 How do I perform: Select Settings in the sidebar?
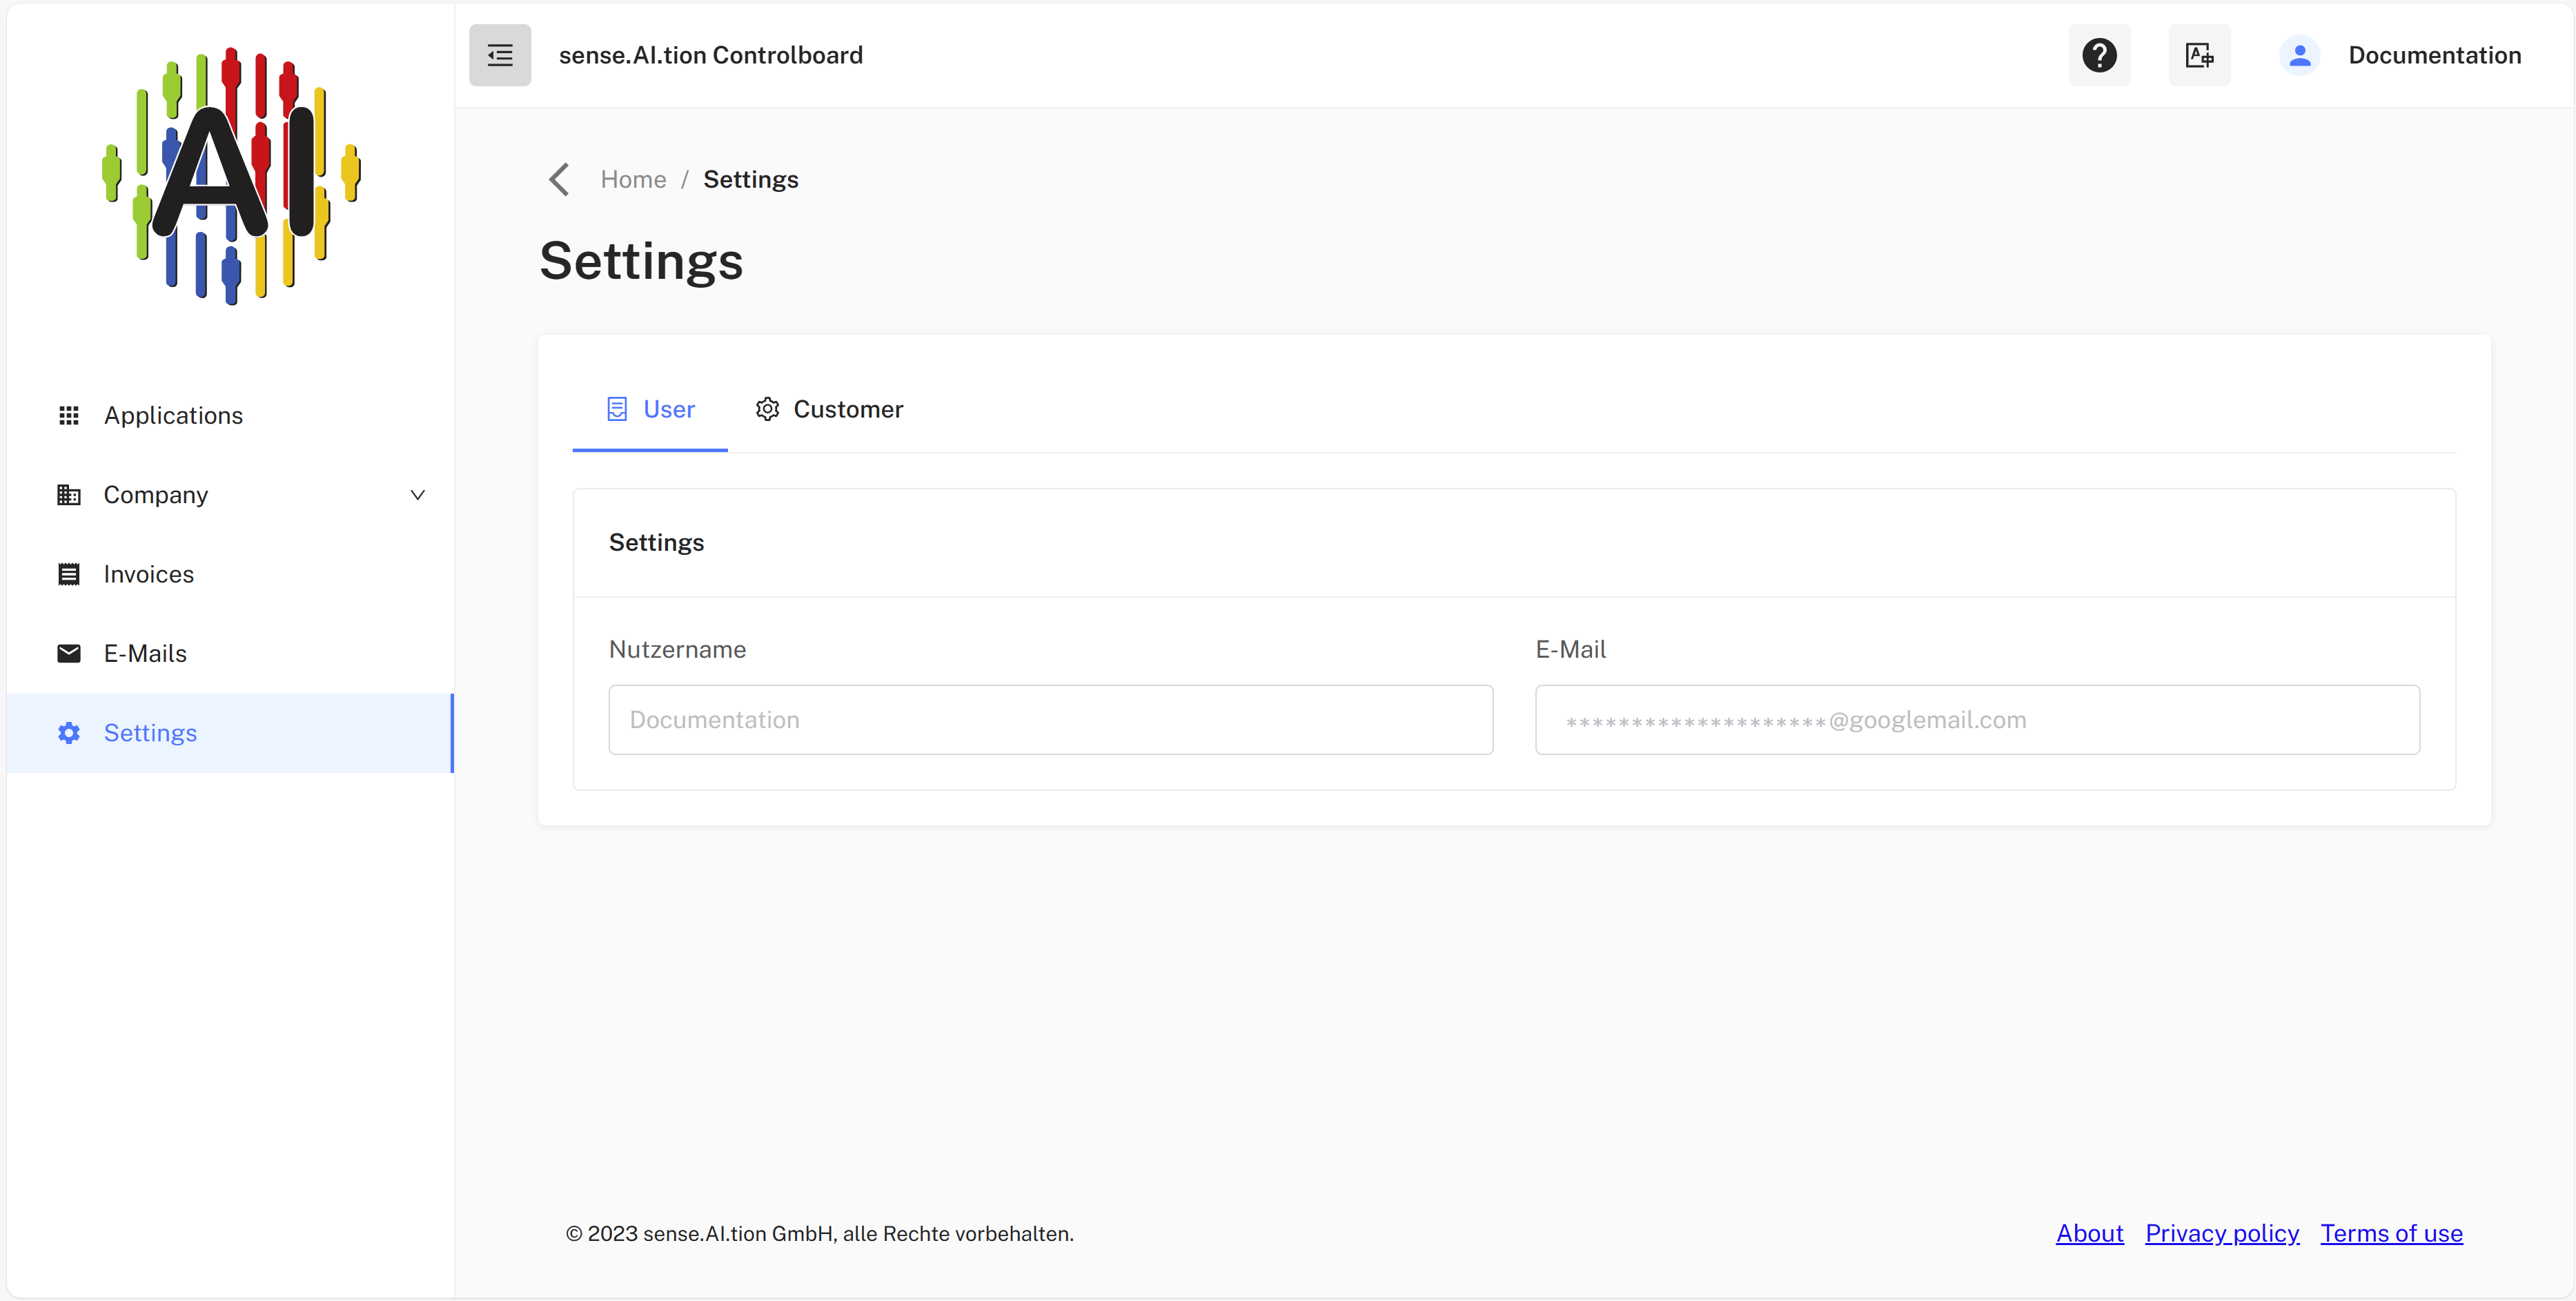pos(231,733)
